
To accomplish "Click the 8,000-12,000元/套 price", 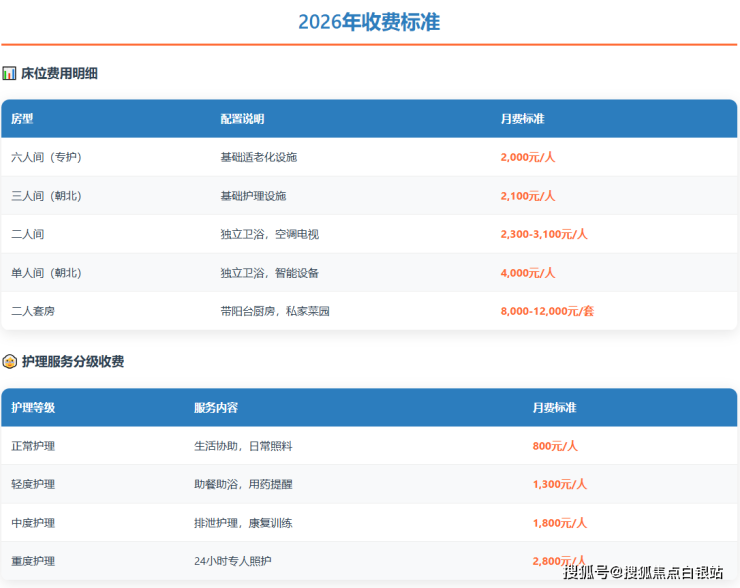I will pyautogui.click(x=547, y=311).
